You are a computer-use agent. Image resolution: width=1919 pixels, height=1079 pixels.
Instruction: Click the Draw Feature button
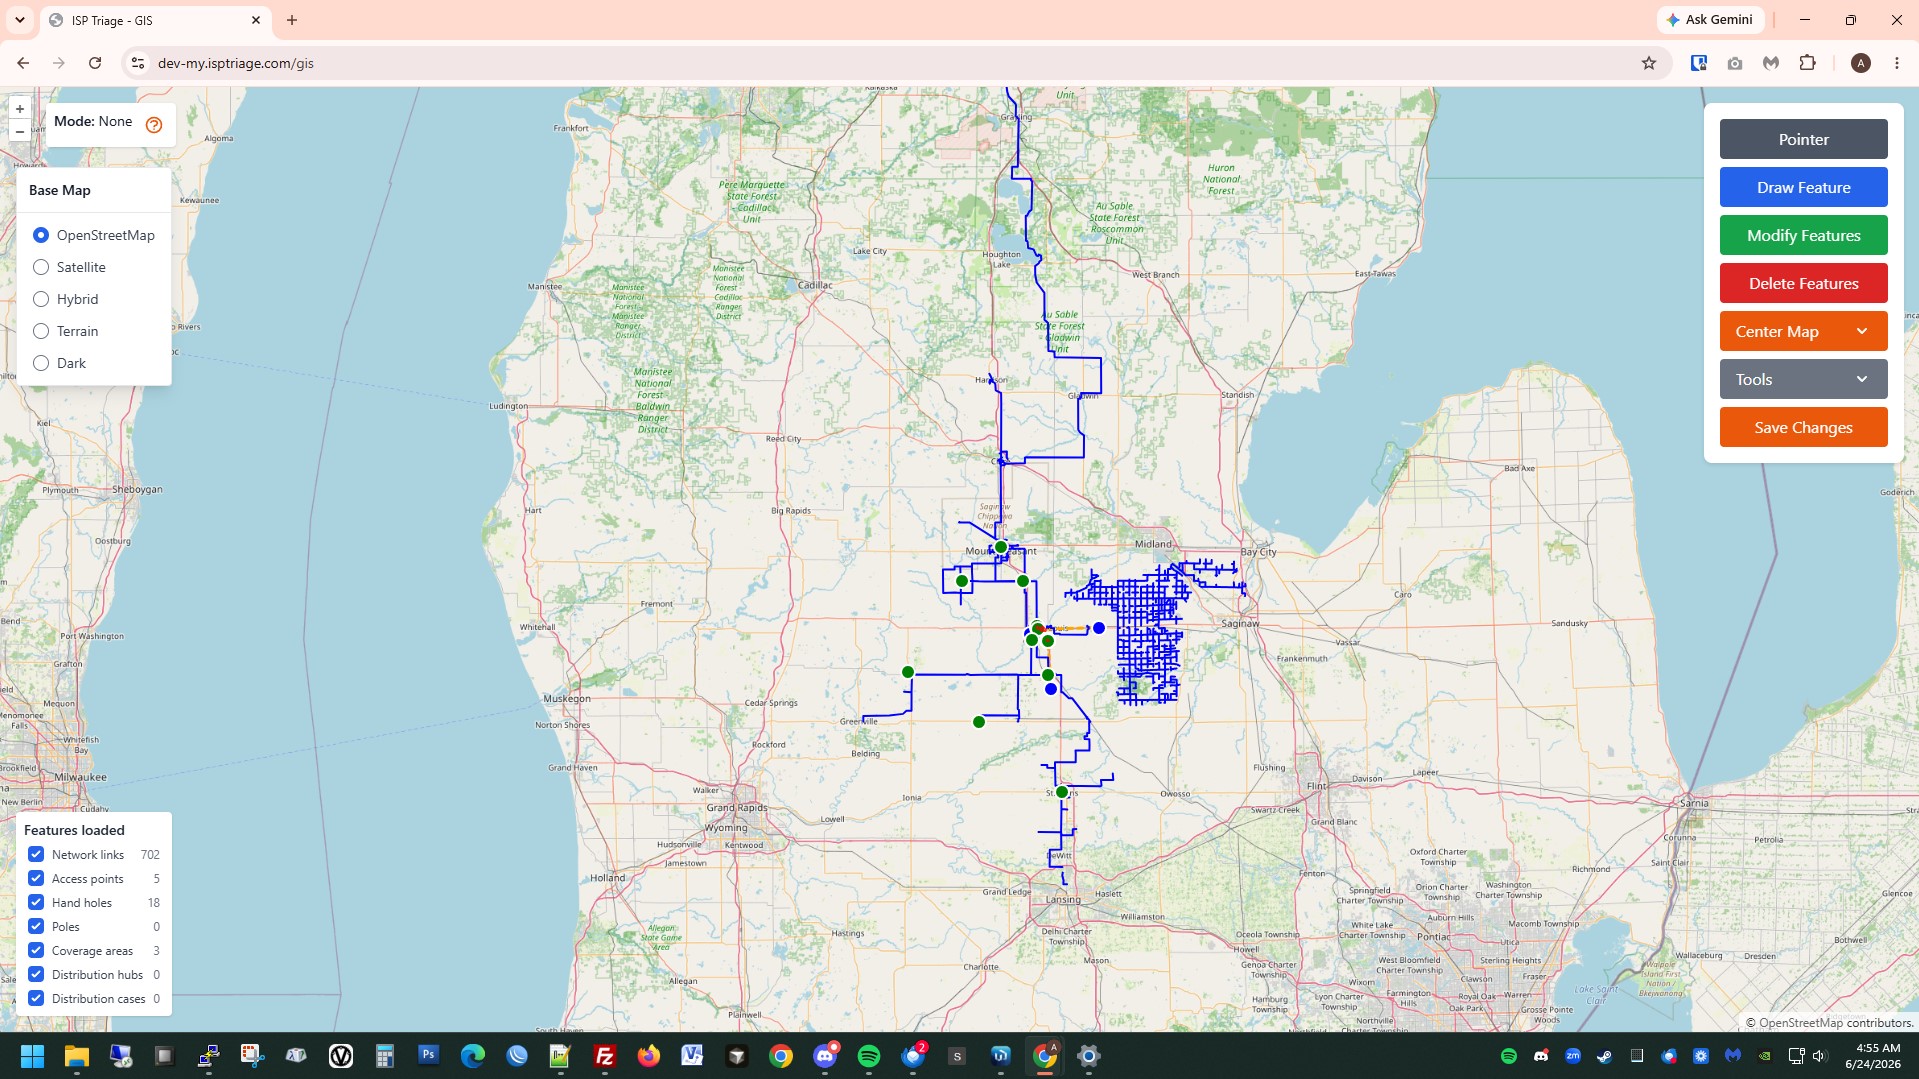click(1803, 187)
